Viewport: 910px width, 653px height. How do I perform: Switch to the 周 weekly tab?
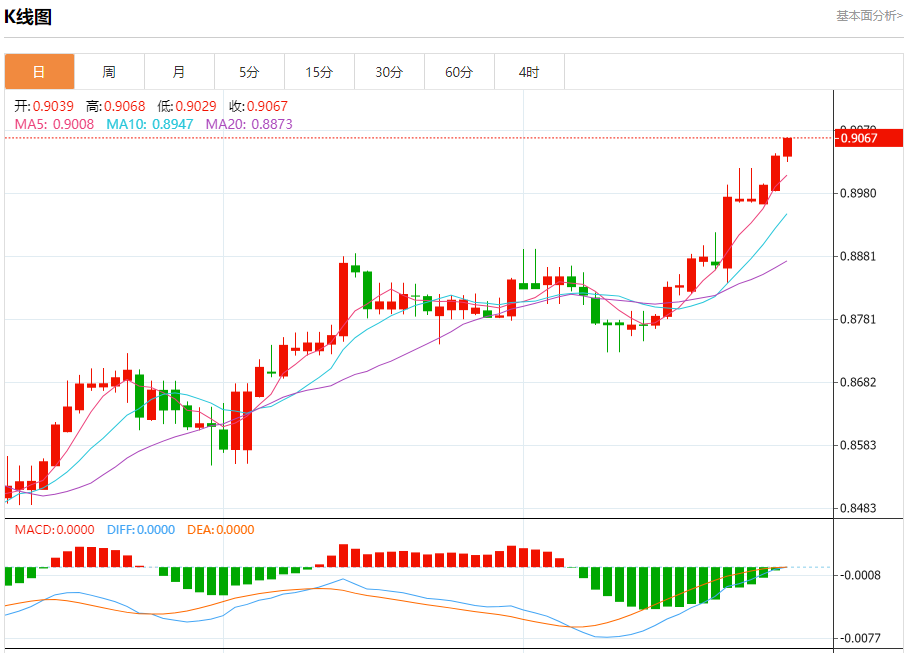(109, 72)
